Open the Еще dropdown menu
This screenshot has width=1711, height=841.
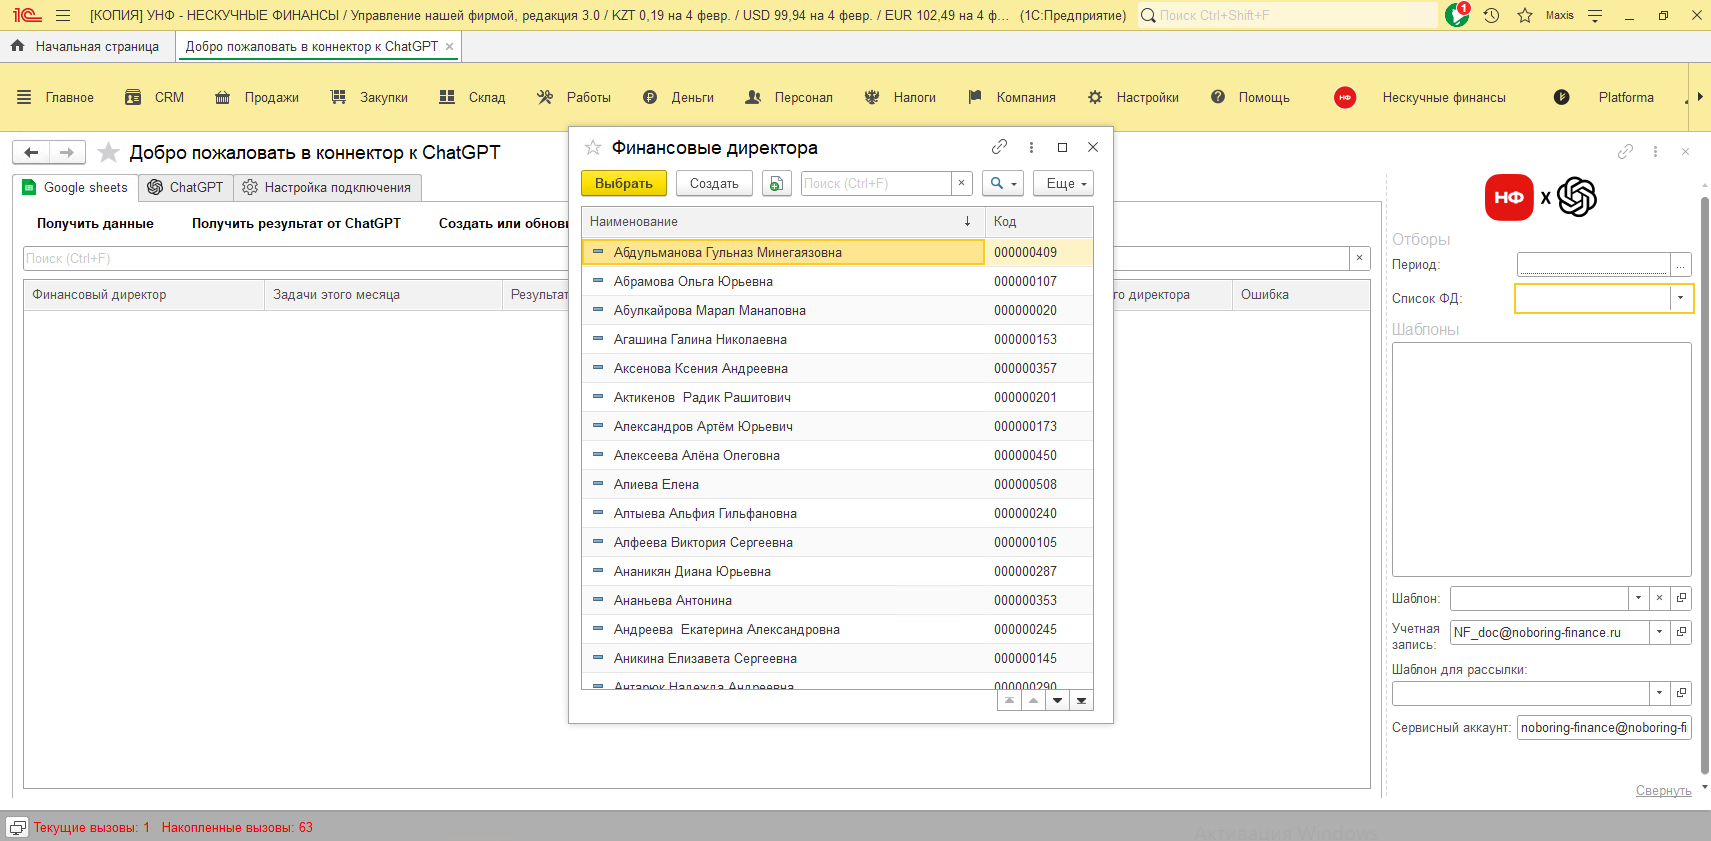[x=1063, y=183]
